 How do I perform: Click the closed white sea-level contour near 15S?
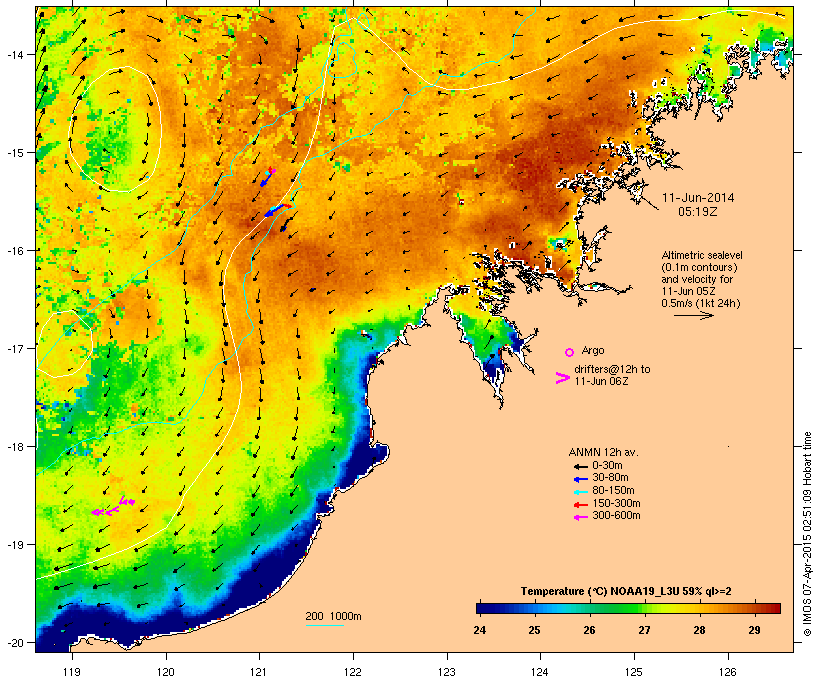click(115, 129)
